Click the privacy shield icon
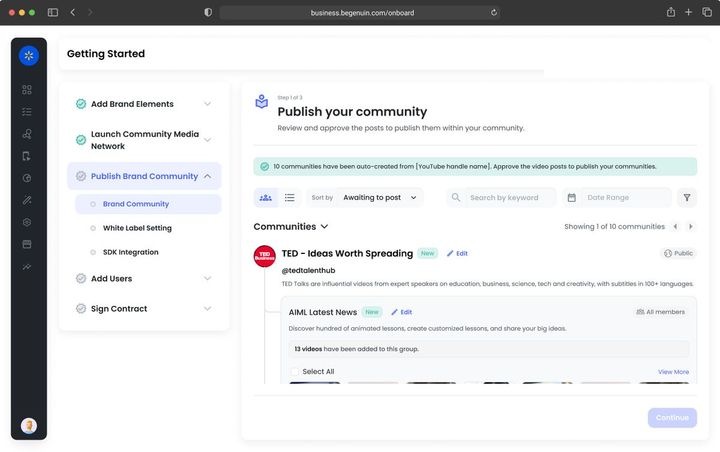Viewport: 720px width, 452px height. coord(208,12)
